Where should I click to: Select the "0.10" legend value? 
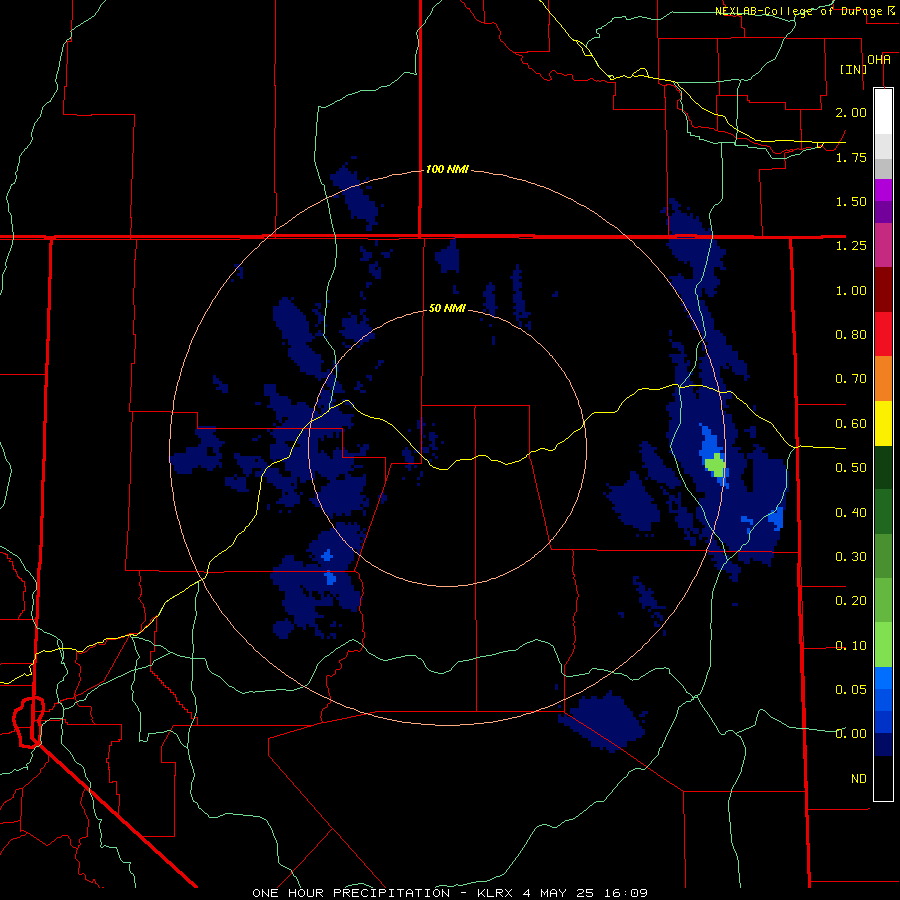pos(851,646)
